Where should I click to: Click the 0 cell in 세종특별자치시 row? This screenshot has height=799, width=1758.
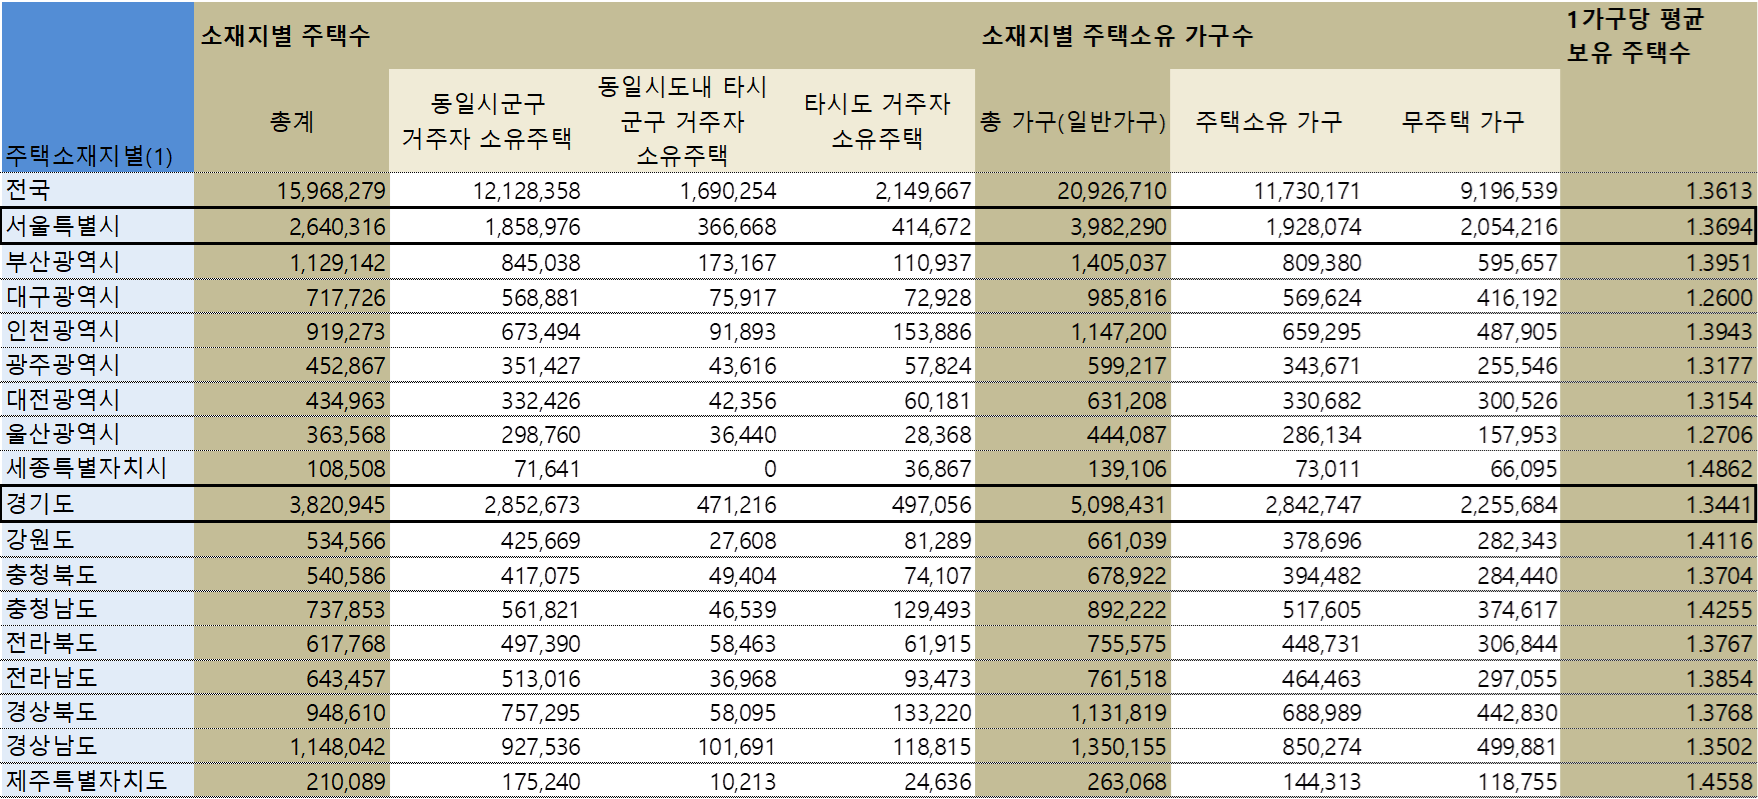coord(682,468)
